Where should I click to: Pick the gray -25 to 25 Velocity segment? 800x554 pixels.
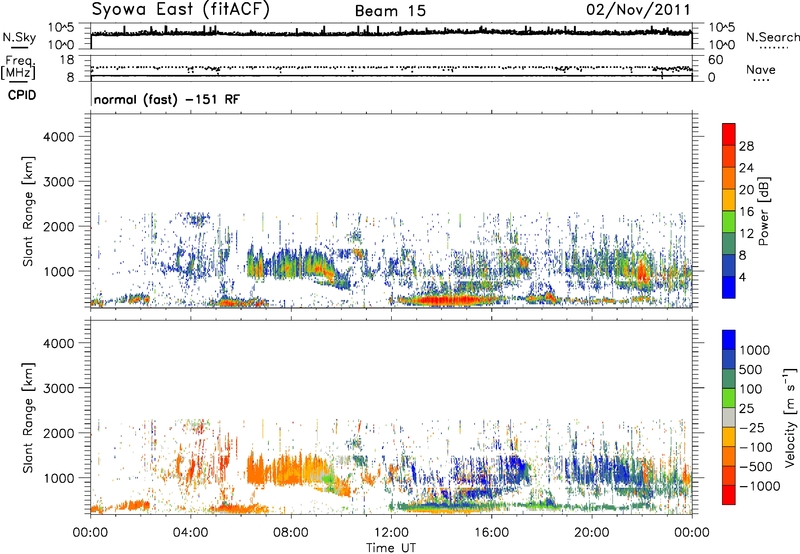coord(729,418)
